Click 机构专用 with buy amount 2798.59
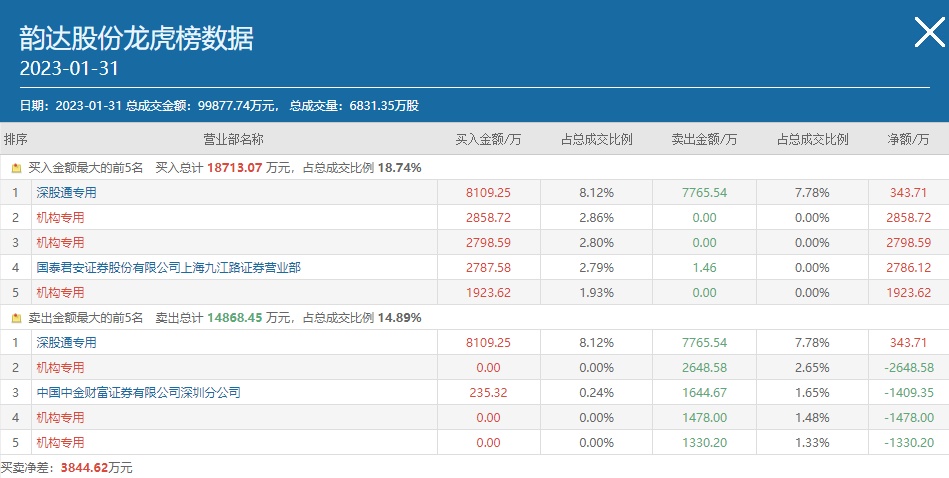This screenshot has height=478, width=949. [60, 242]
